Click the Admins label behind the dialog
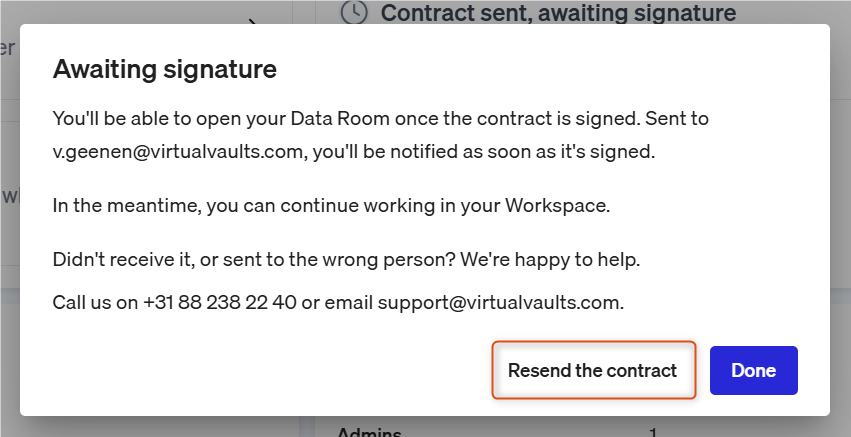Viewport: 851px width, 437px height. click(x=369, y=432)
